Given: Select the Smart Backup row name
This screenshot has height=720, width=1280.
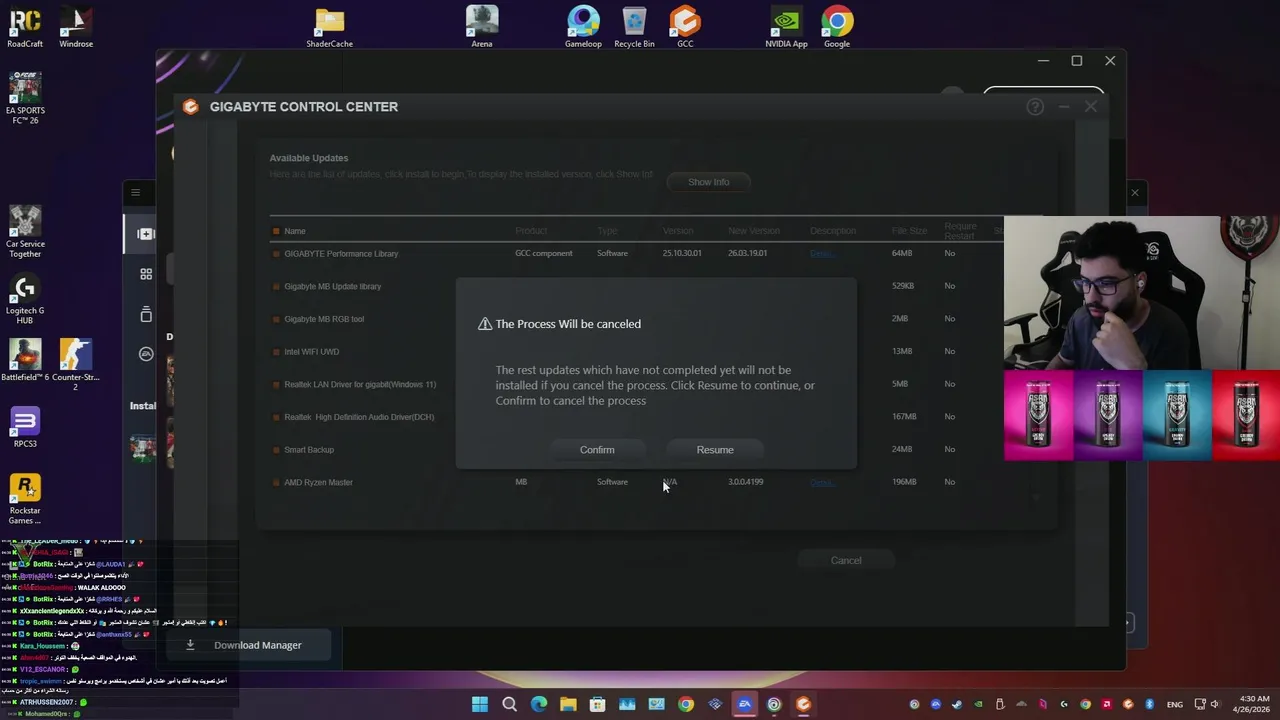Looking at the screenshot, I should tap(309, 450).
